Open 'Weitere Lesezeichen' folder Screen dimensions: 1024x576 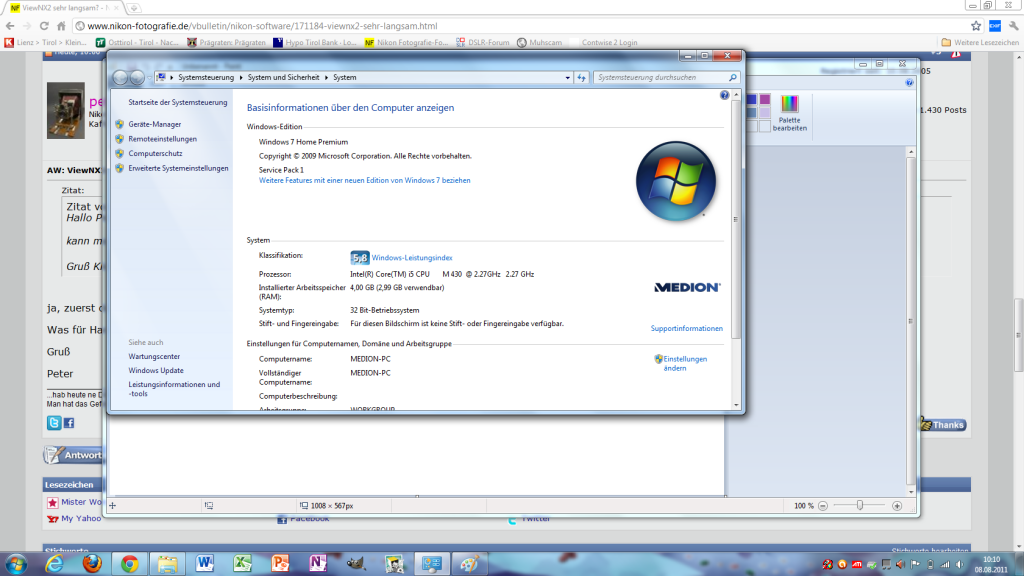(980, 42)
